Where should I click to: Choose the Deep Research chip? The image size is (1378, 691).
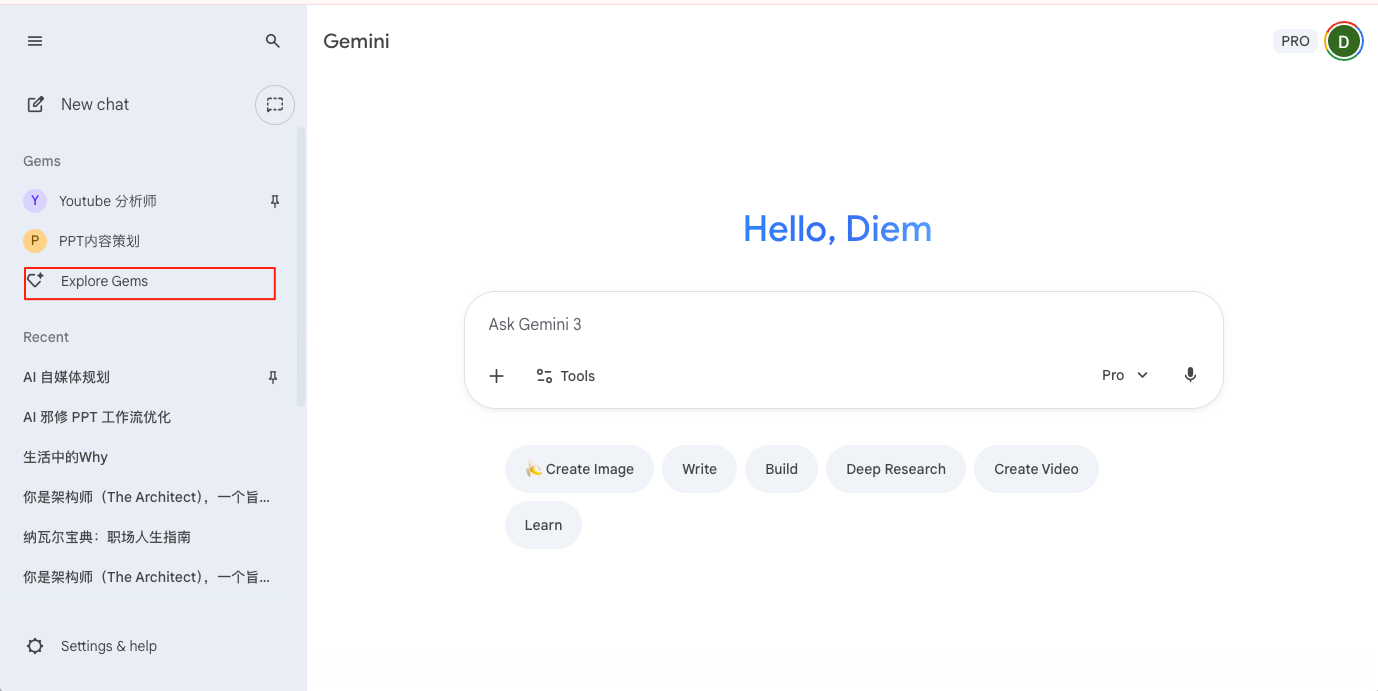(895, 469)
